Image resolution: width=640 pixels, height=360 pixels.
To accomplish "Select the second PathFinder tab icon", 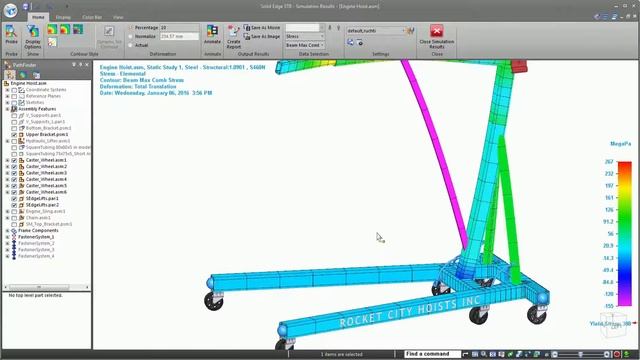I will pyautogui.click(x=22, y=75).
